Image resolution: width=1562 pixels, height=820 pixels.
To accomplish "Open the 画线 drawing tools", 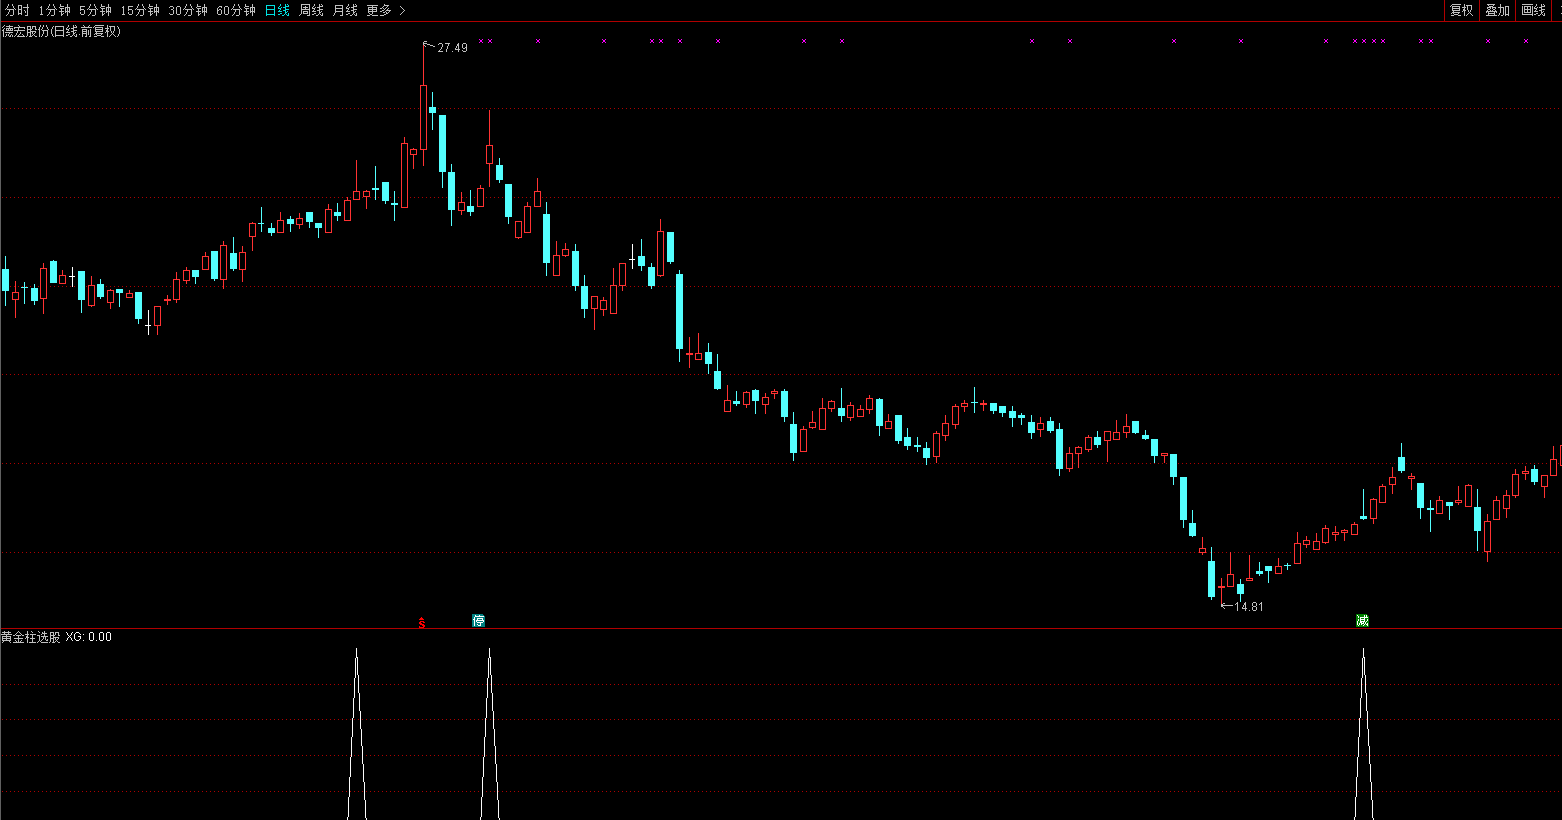I will coord(1533,10).
